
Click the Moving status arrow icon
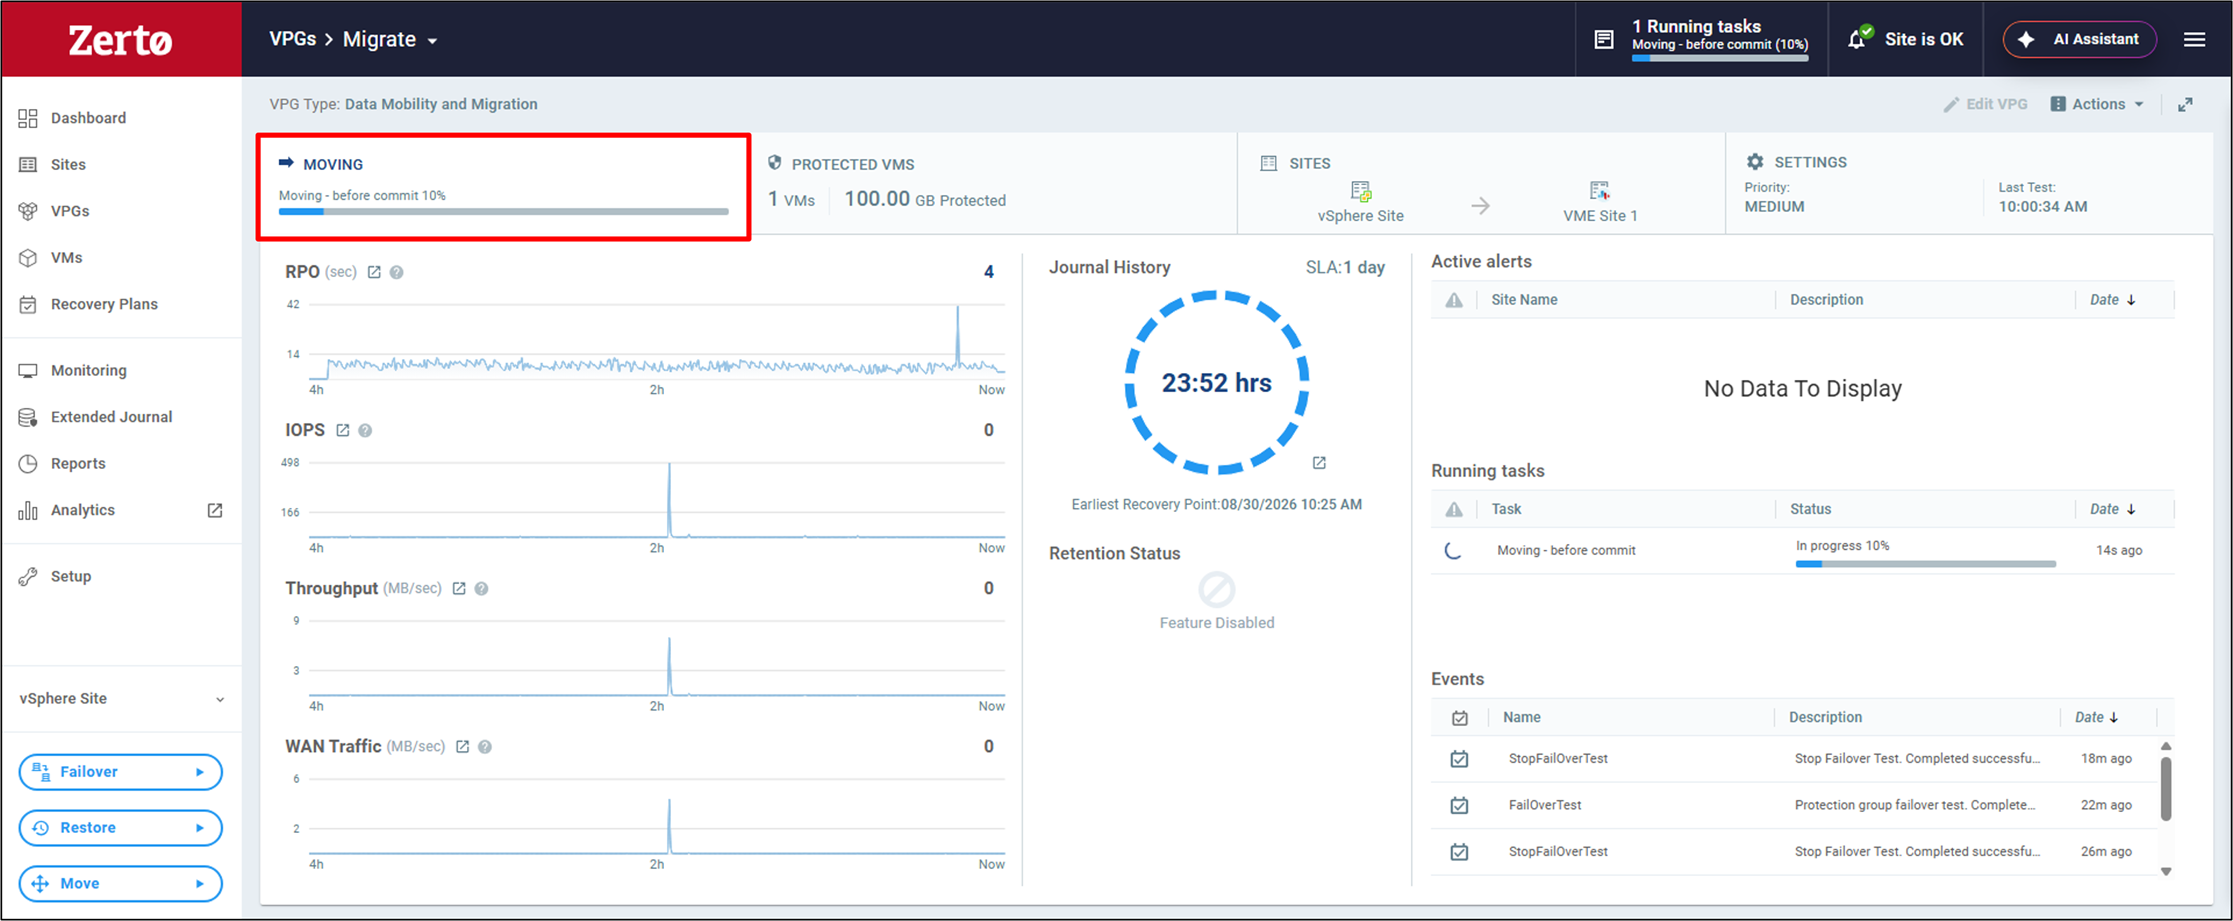pyautogui.click(x=286, y=162)
